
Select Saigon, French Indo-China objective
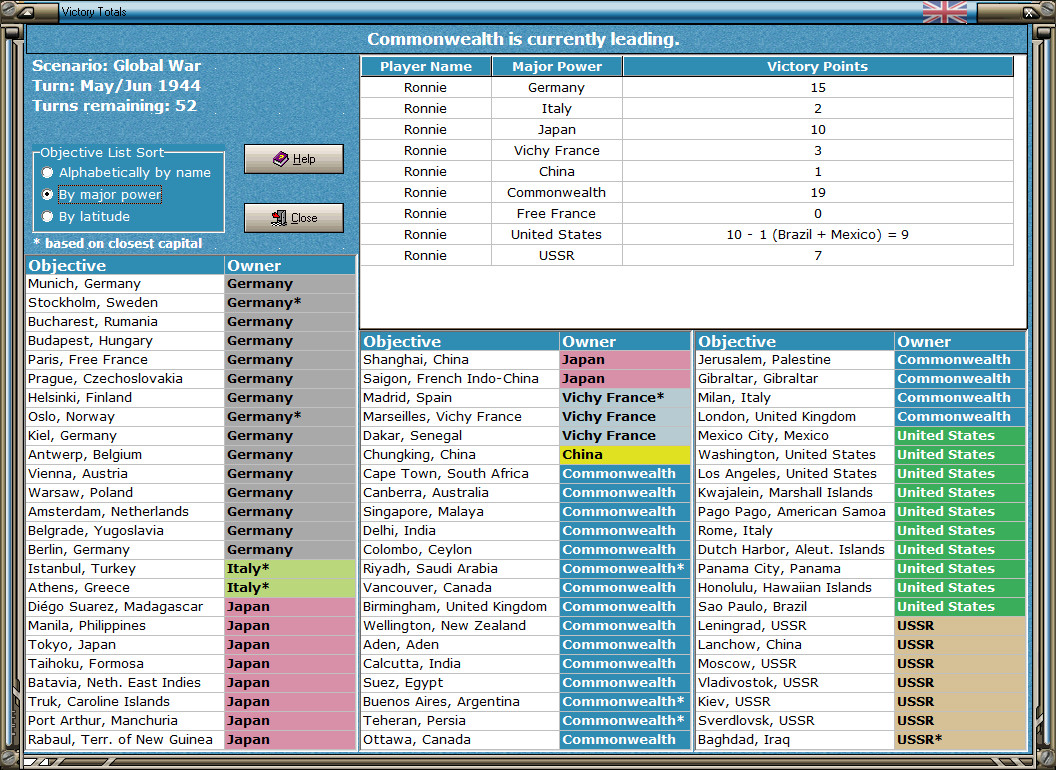tap(460, 379)
